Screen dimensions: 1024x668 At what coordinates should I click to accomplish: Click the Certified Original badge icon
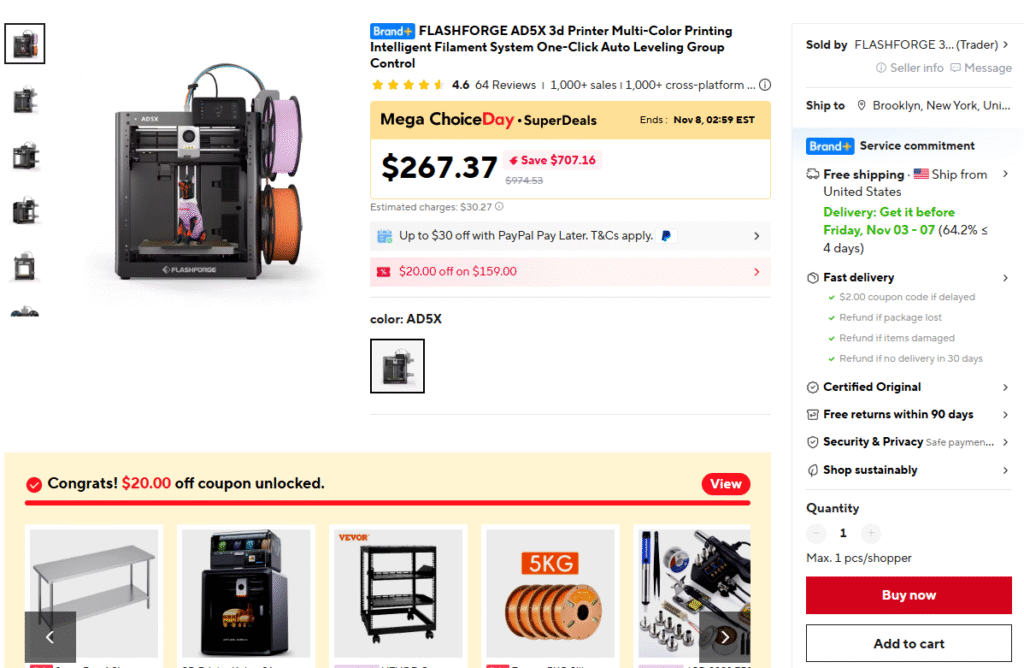pyautogui.click(x=812, y=387)
